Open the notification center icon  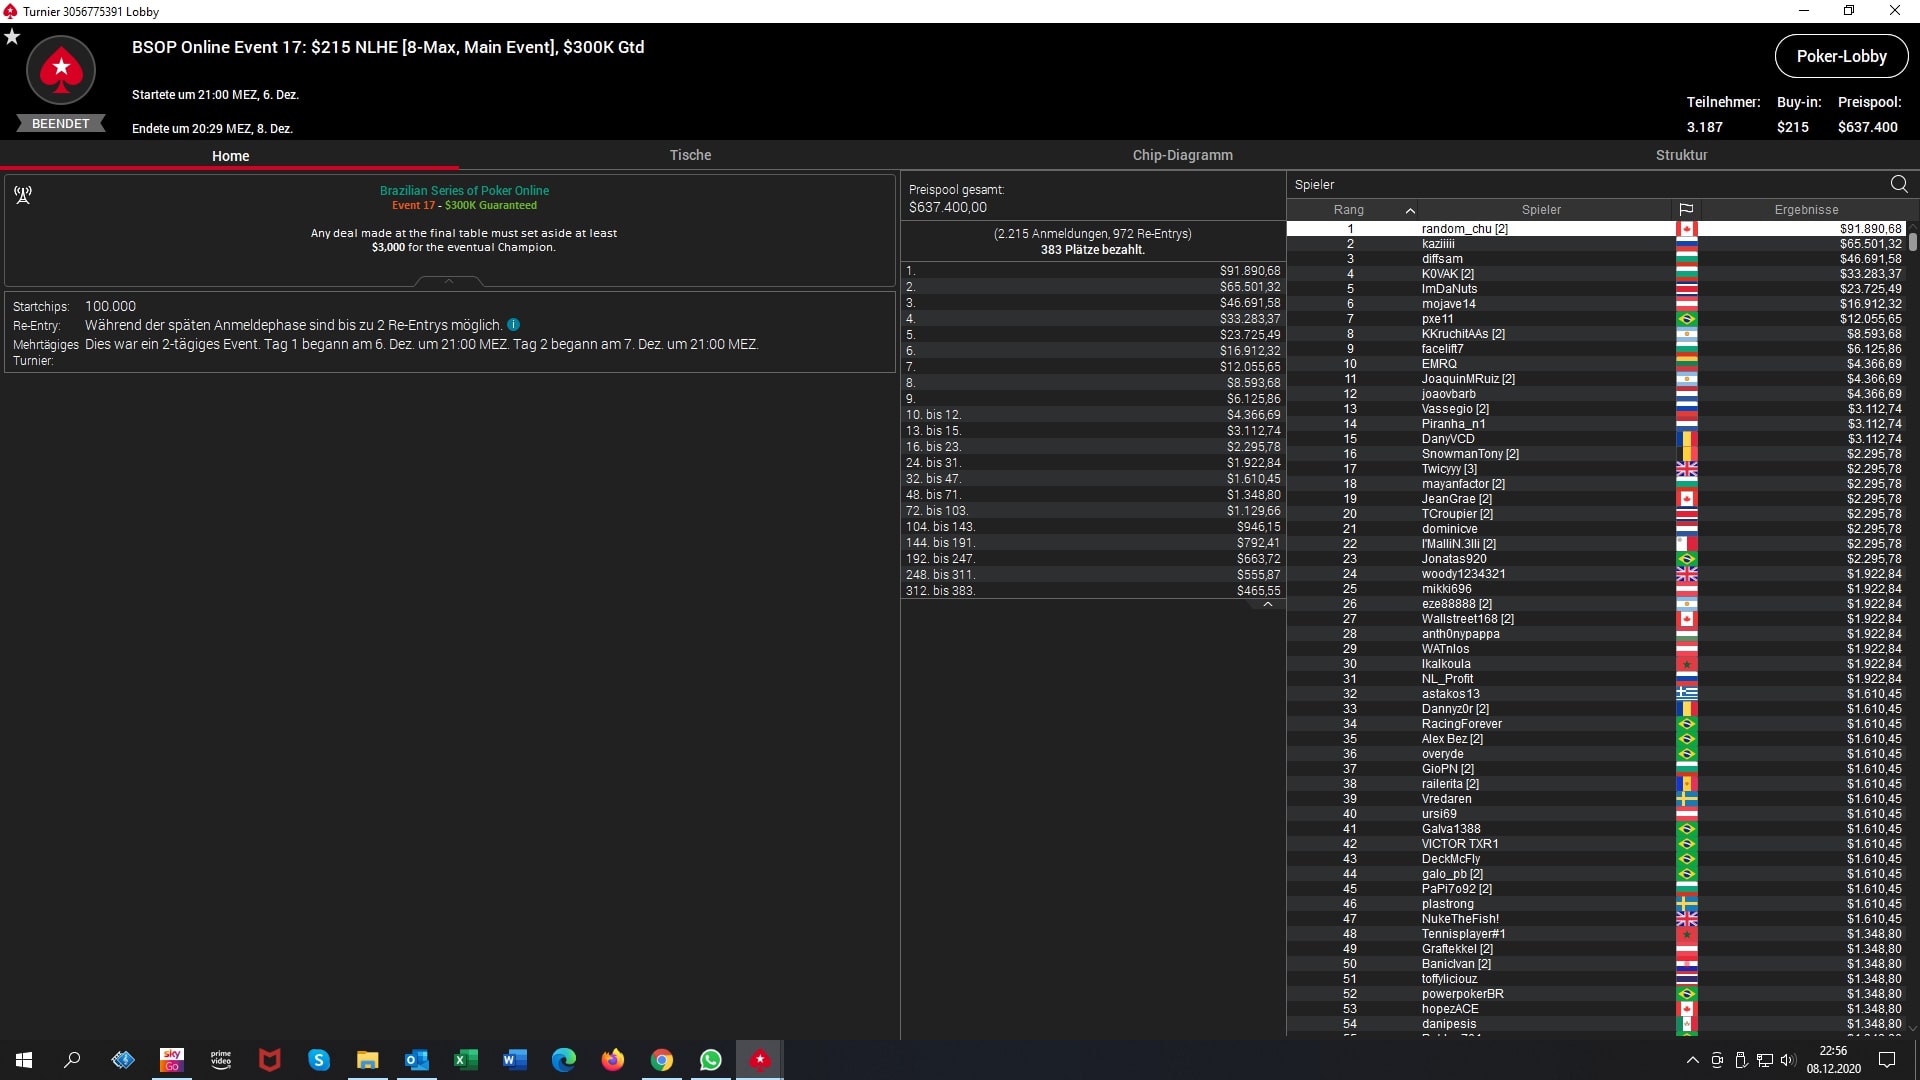1887,1060
